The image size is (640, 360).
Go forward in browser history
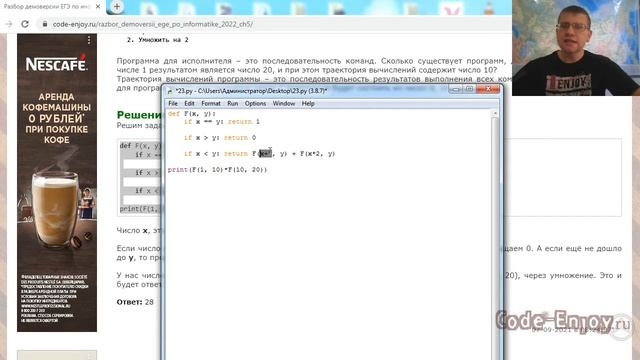point(9,24)
